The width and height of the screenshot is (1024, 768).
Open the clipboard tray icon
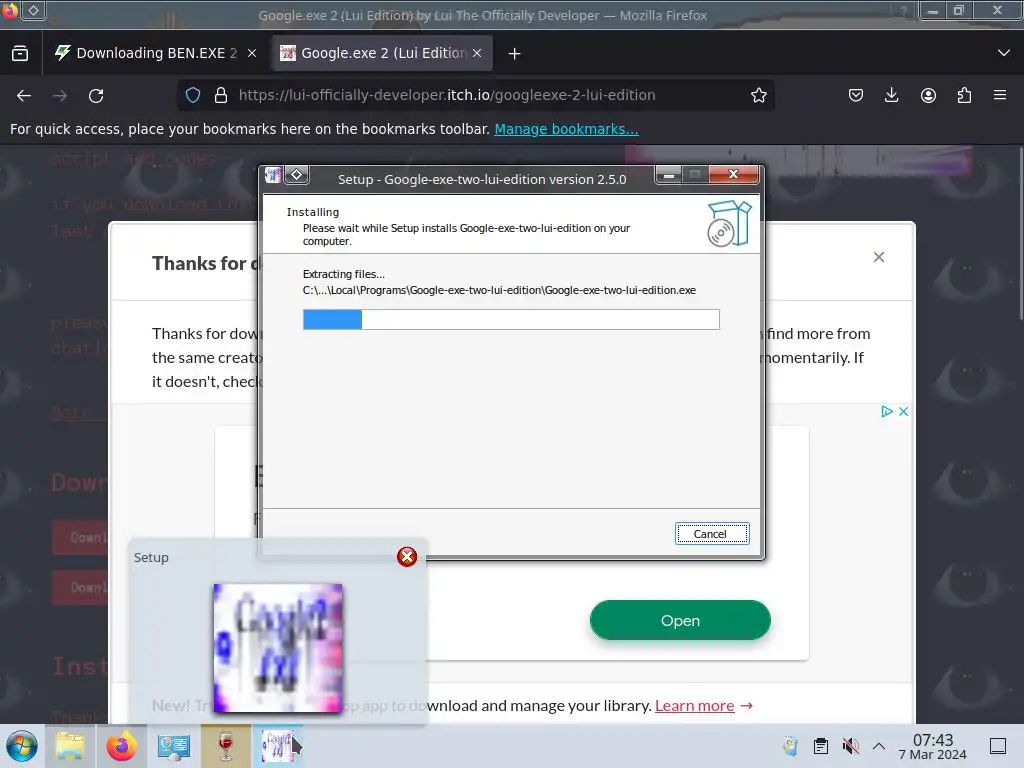click(x=821, y=746)
